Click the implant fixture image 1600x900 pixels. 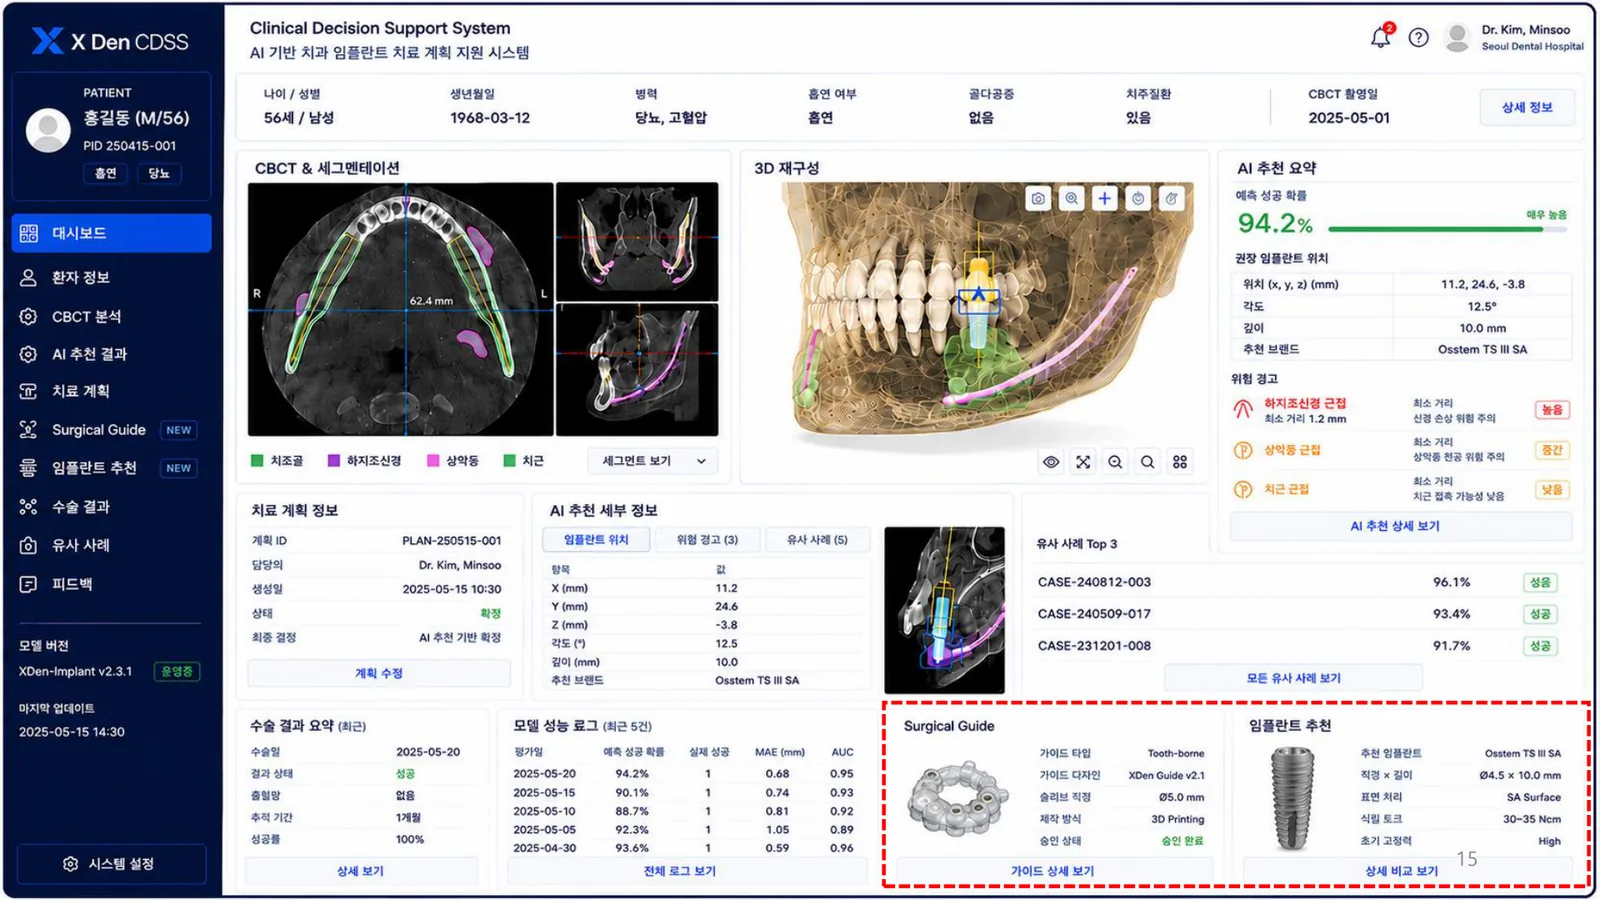pyautogui.click(x=1292, y=798)
